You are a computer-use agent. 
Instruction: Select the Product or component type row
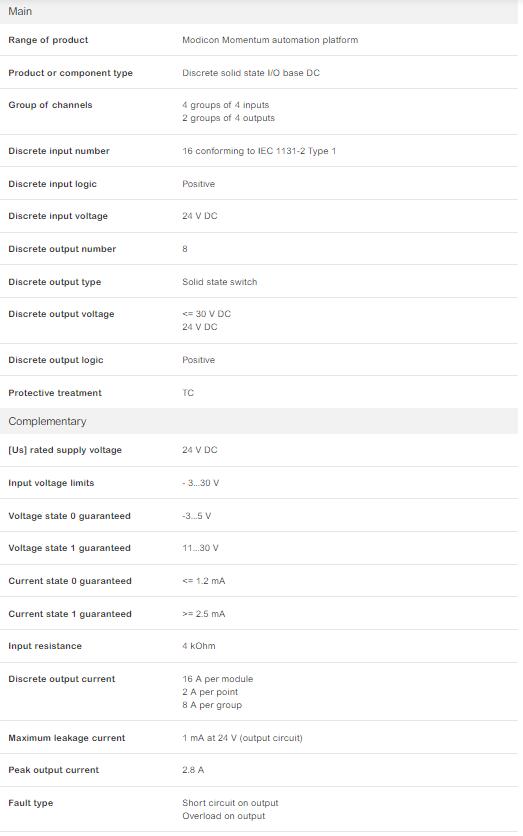click(259, 73)
